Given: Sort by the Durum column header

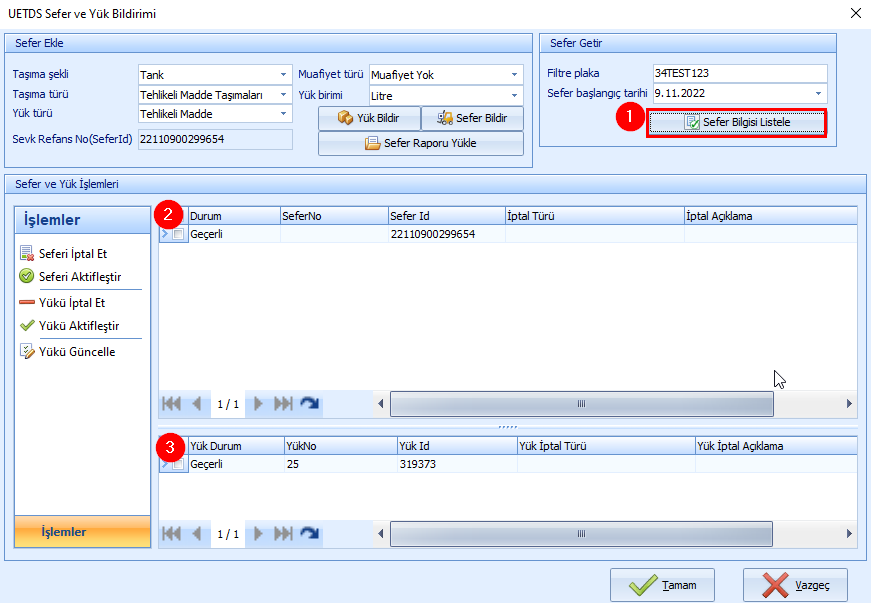Looking at the screenshot, I should 234,216.
